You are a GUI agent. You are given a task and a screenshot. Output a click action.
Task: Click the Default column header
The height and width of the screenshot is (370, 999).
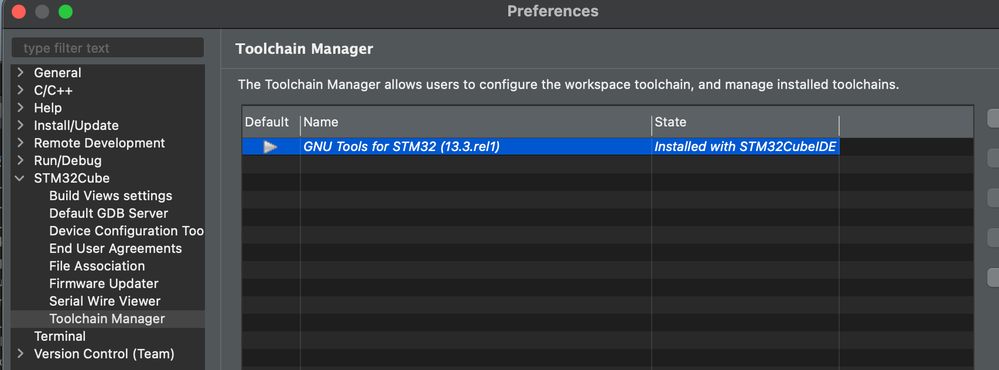pos(271,122)
